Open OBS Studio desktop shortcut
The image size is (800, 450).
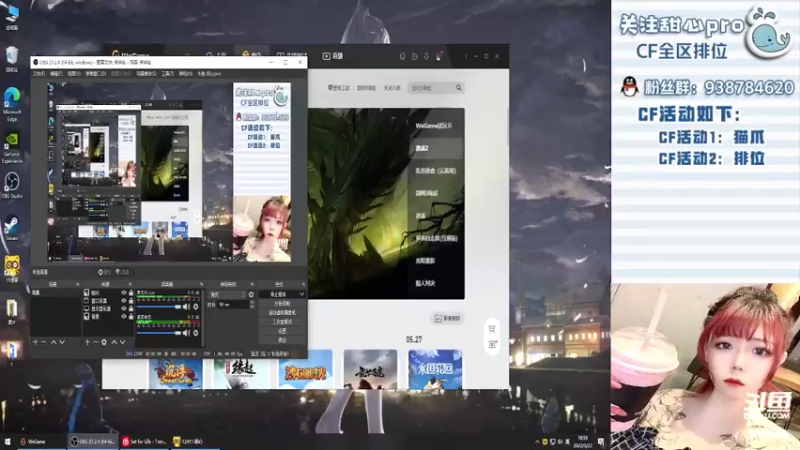click(12, 185)
